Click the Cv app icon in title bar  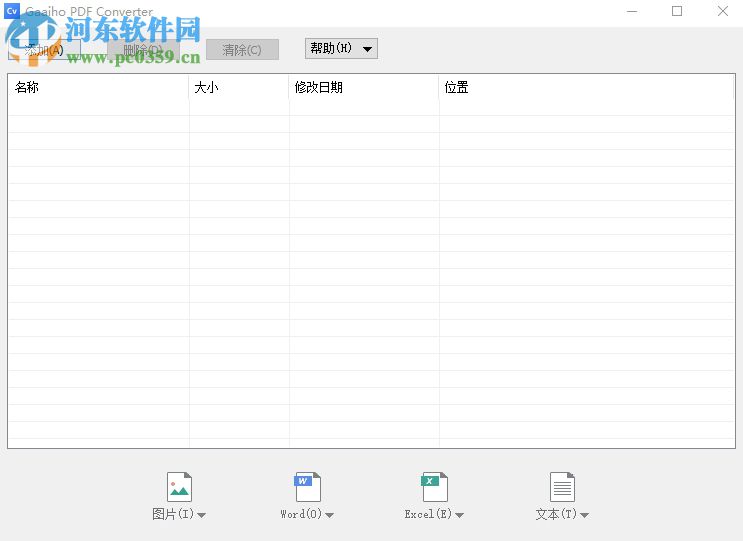tap(12, 12)
